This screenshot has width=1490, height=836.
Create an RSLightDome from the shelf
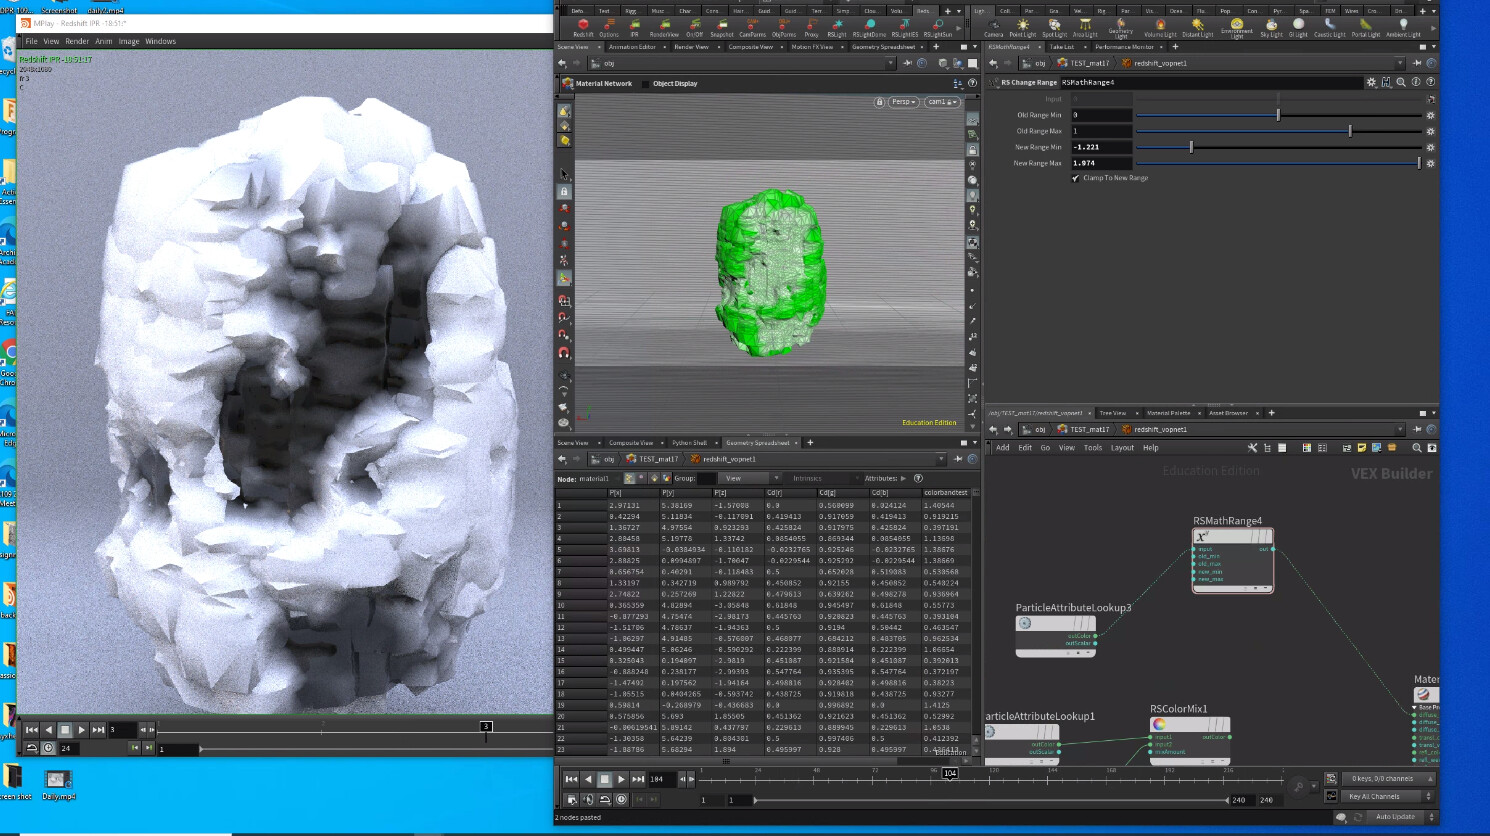(x=870, y=25)
